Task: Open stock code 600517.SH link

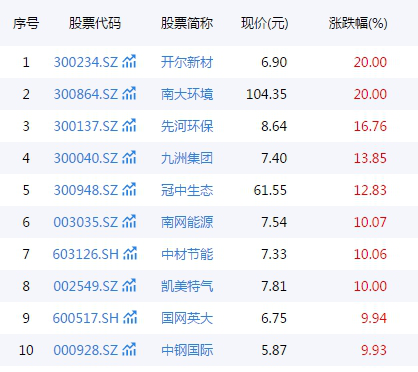Action: click(x=86, y=318)
